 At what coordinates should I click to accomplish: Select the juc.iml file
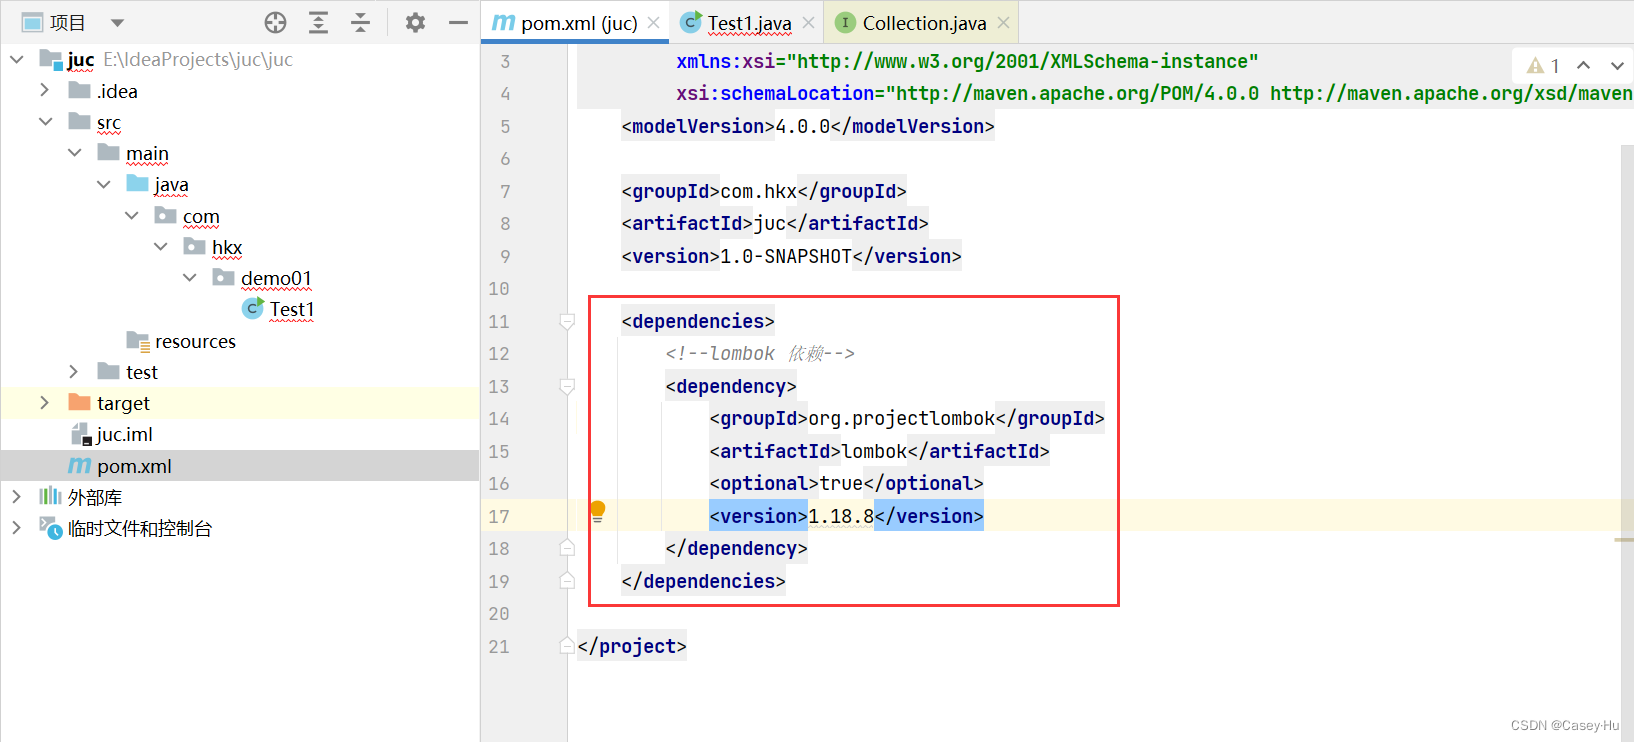click(125, 434)
